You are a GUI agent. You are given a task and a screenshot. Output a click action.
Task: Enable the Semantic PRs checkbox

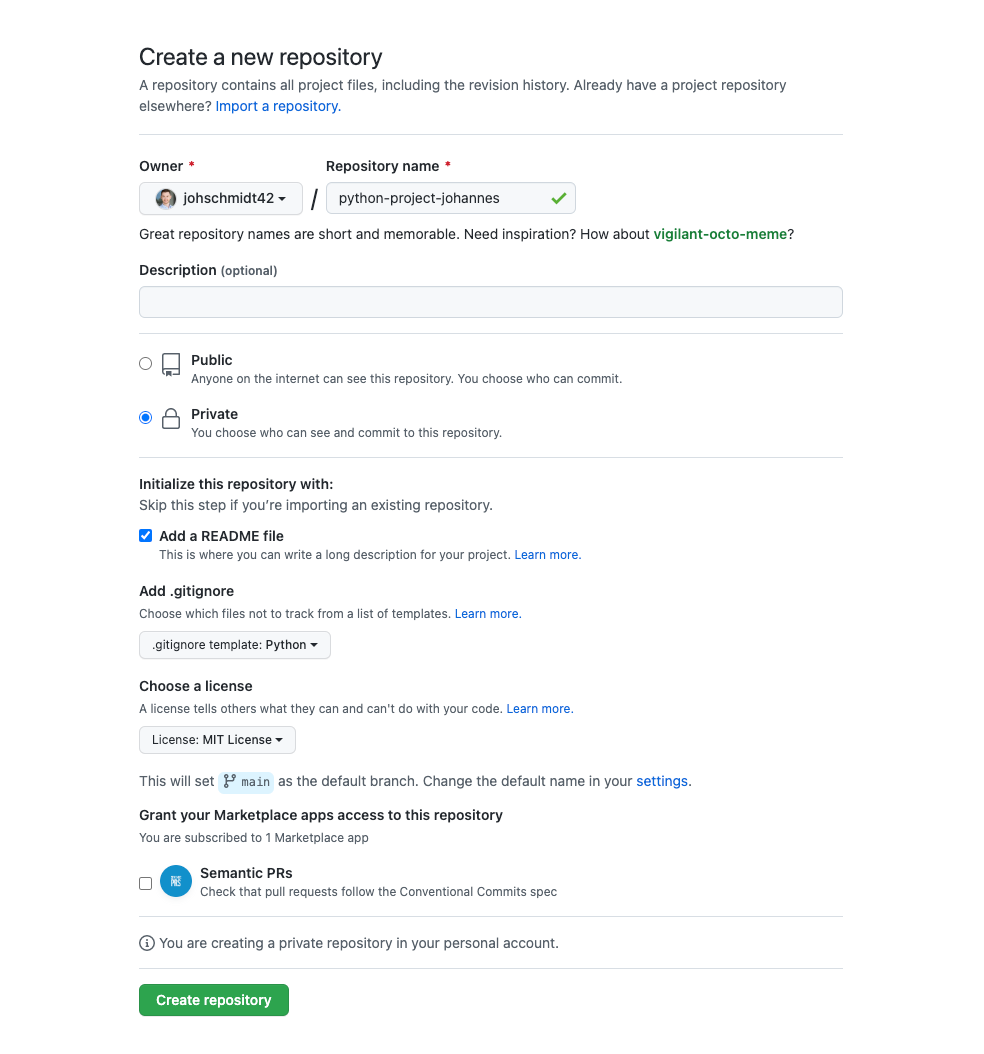click(146, 883)
